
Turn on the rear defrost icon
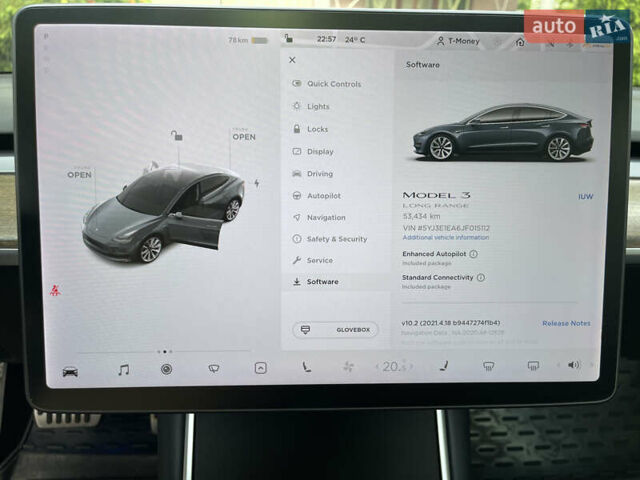(533, 366)
